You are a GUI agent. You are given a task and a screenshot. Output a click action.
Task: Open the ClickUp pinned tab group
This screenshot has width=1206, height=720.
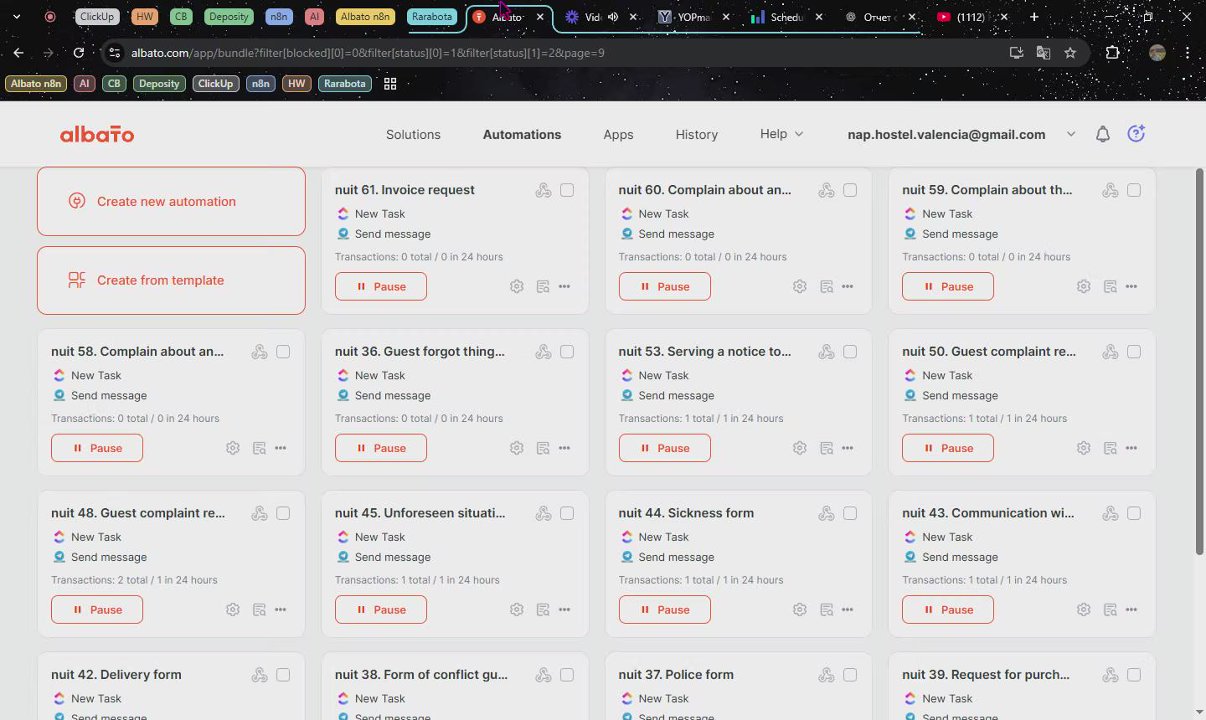tap(97, 17)
